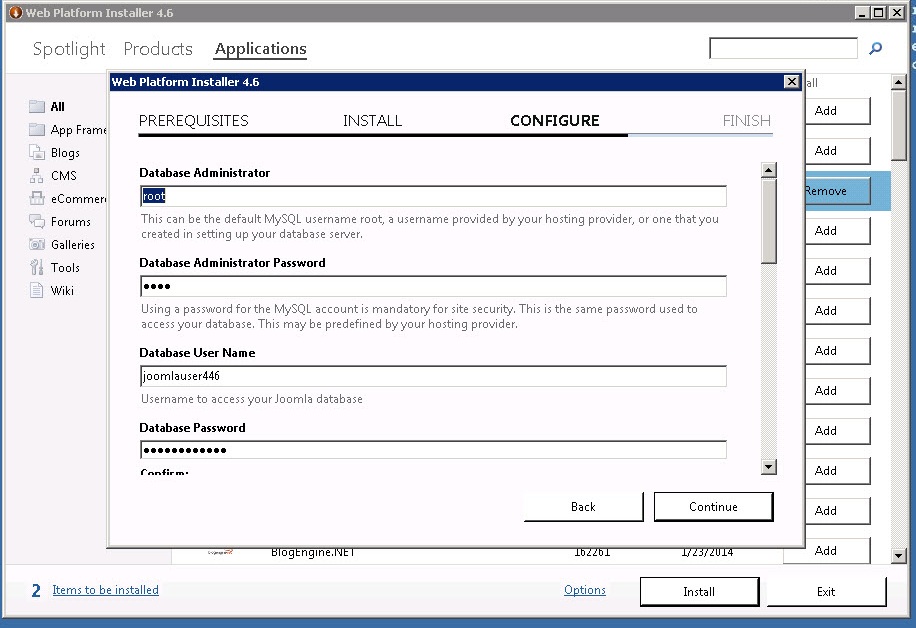Select the Wiki category
The width and height of the screenshot is (916, 628).
62,290
